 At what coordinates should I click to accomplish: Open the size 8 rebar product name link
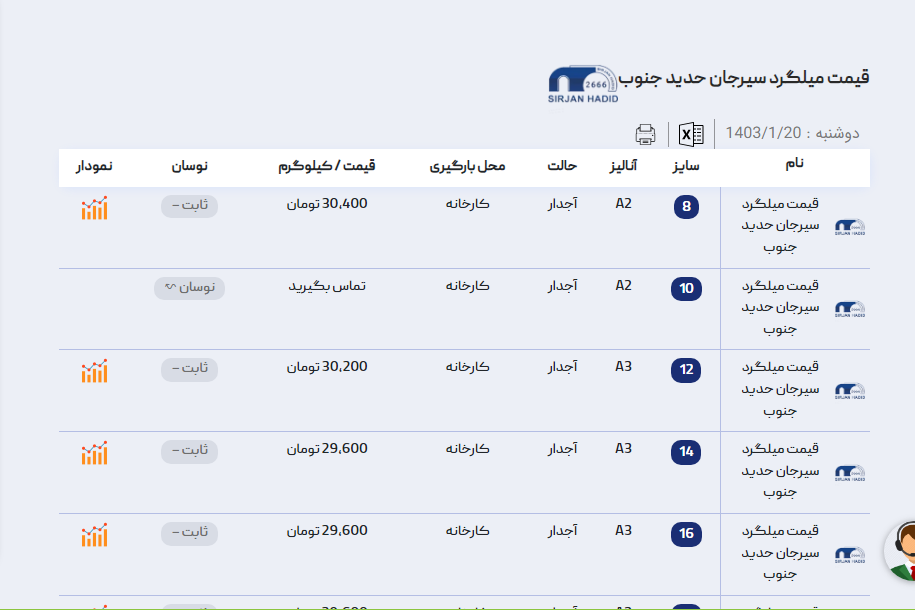point(794,225)
